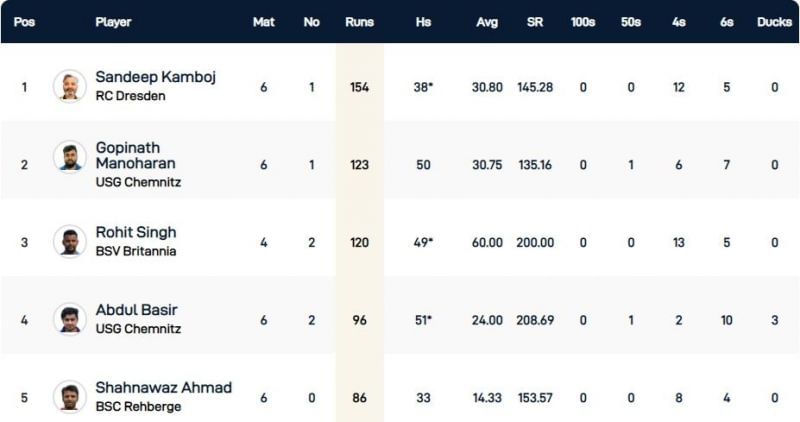Click Gopinath Manoharan's avatar photo
The width and height of the screenshot is (800, 422).
pos(70,164)
